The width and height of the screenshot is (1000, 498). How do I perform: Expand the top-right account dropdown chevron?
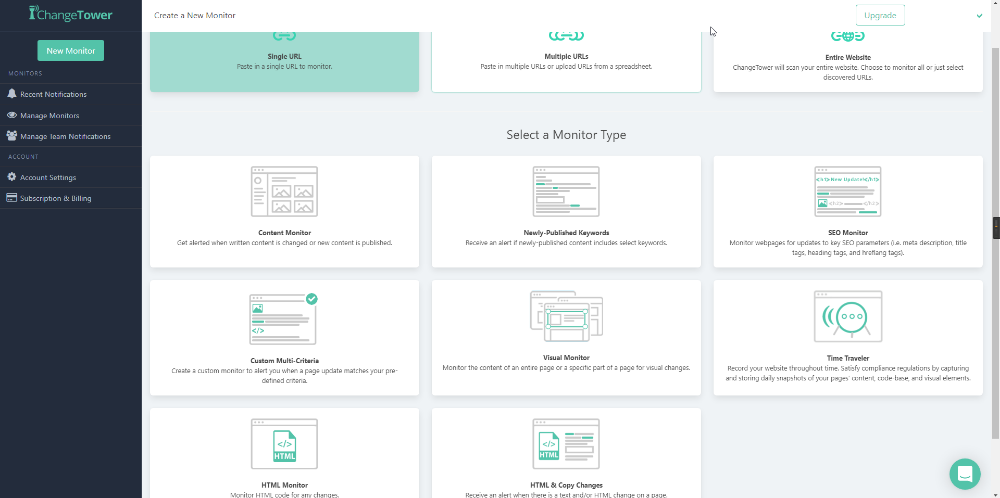tap(979, 16)
